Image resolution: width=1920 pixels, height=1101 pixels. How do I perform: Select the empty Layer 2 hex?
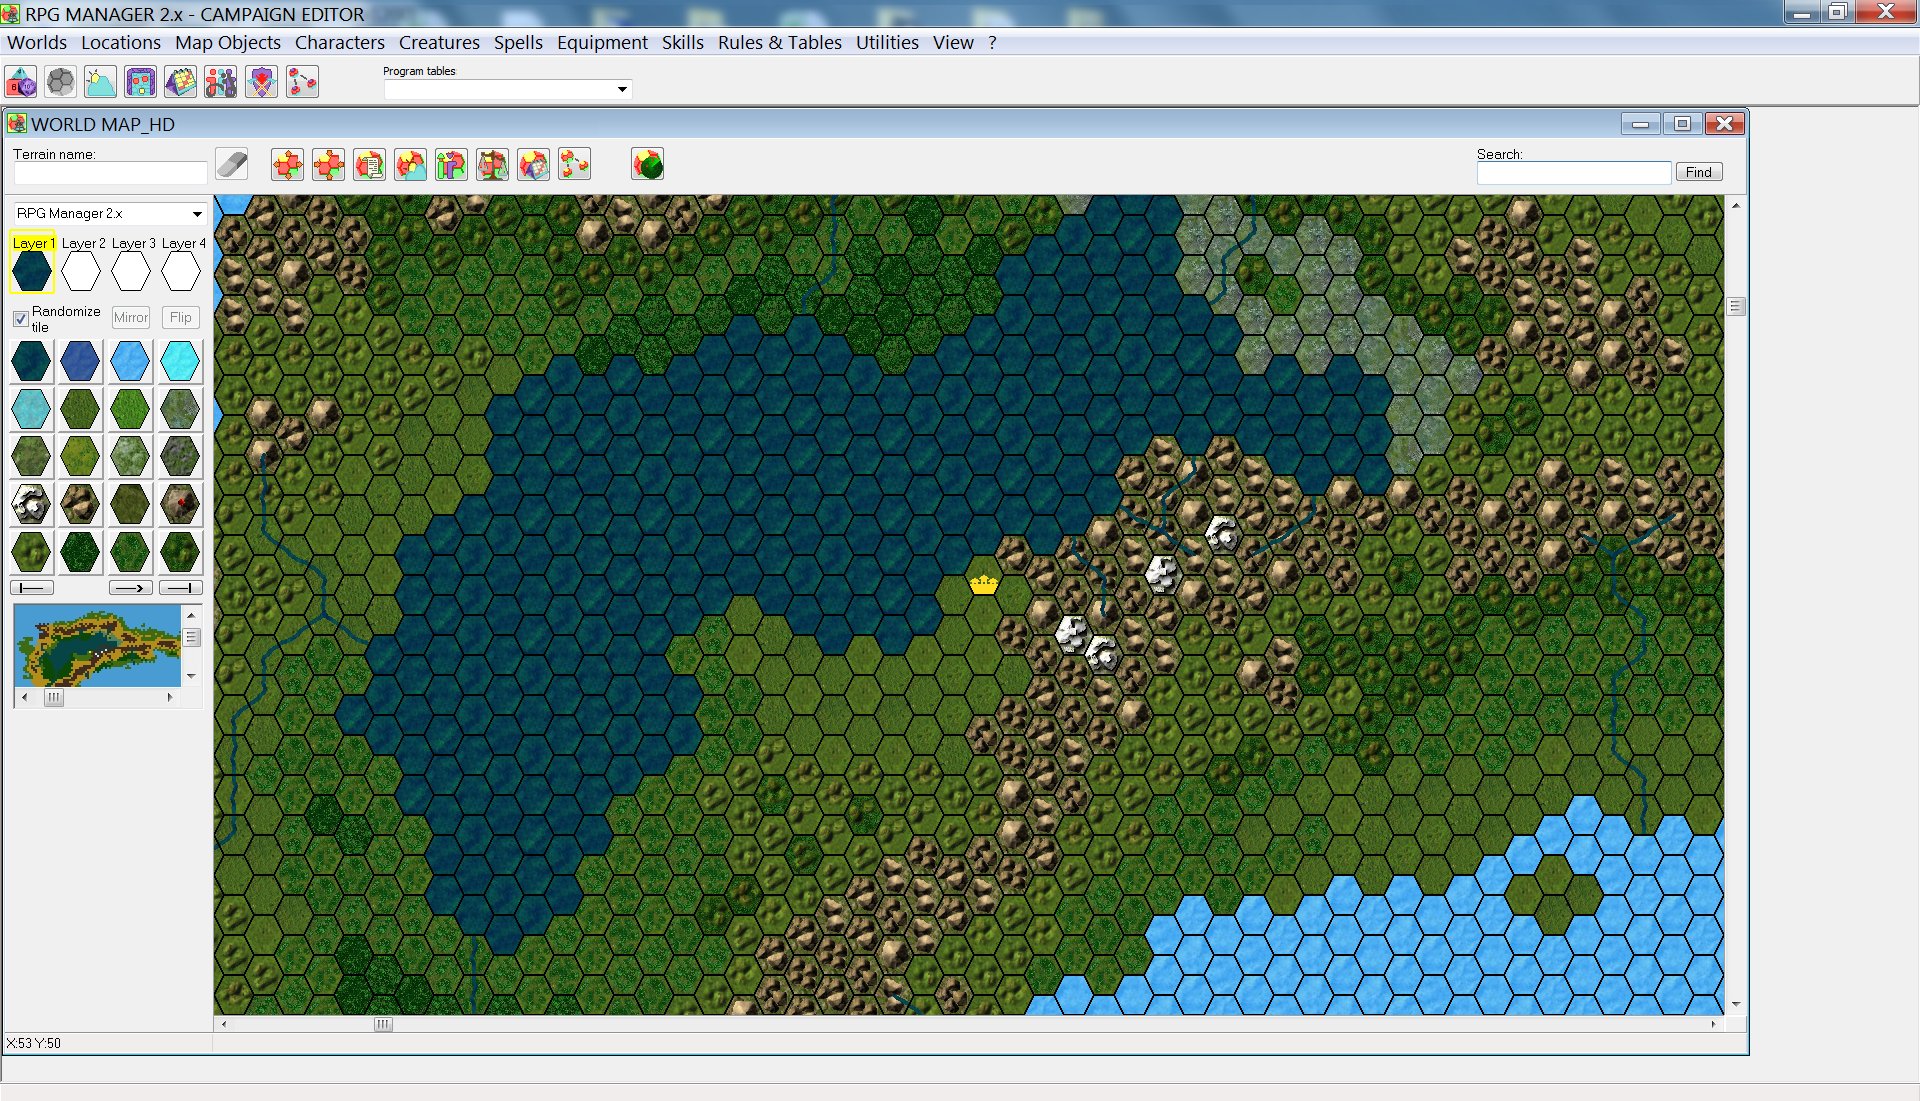click(81, 271)
